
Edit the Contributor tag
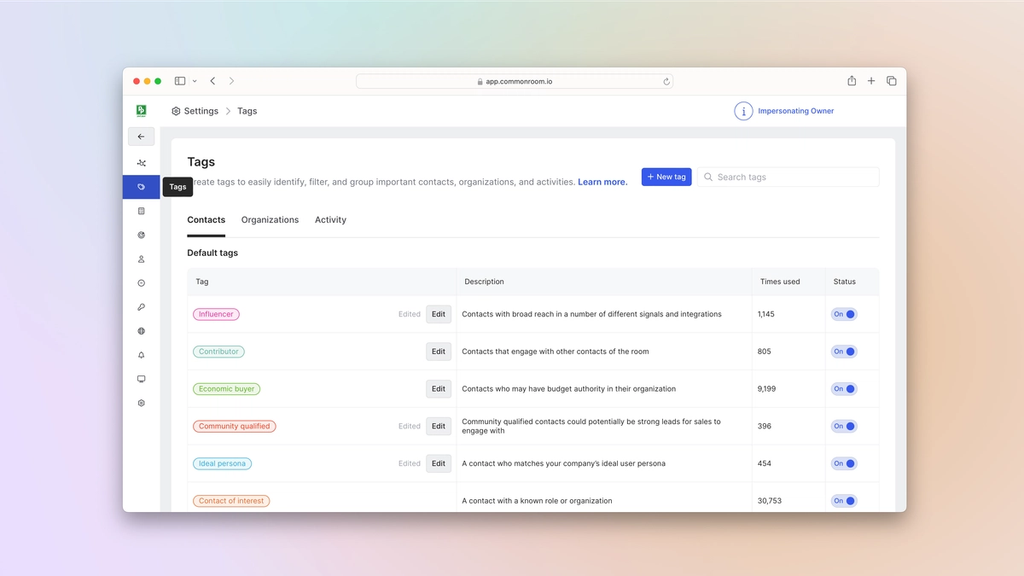pyautogui.click(x=438, y=351)
